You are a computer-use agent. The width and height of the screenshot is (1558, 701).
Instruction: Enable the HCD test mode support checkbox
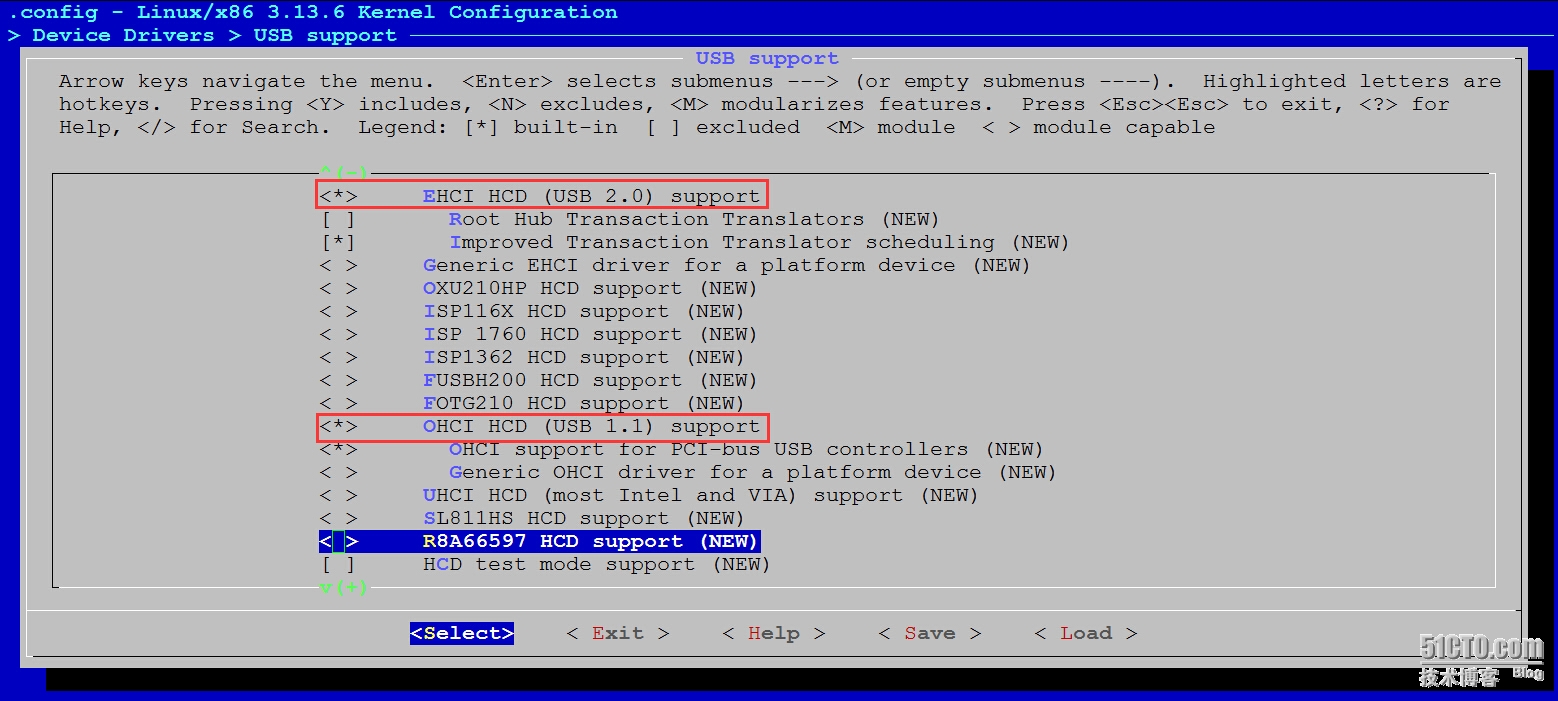tap(339, 564)
